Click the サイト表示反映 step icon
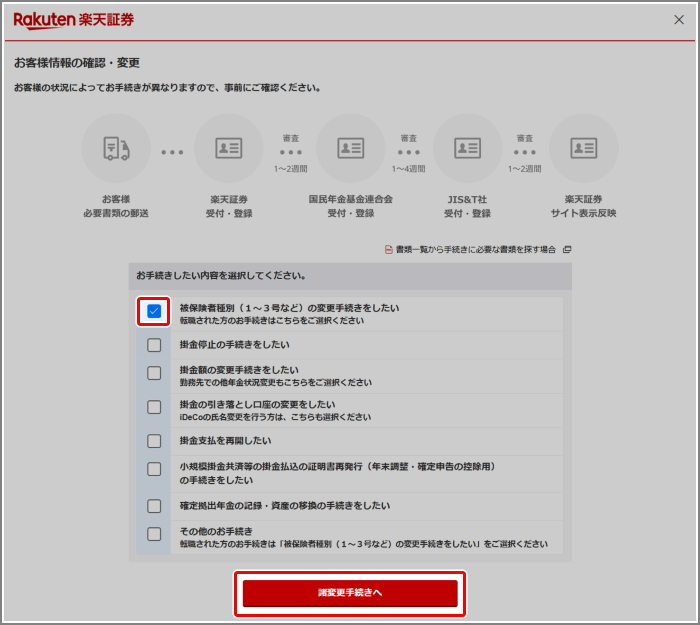This screenshot has height=625, width=700. [583, 148]
